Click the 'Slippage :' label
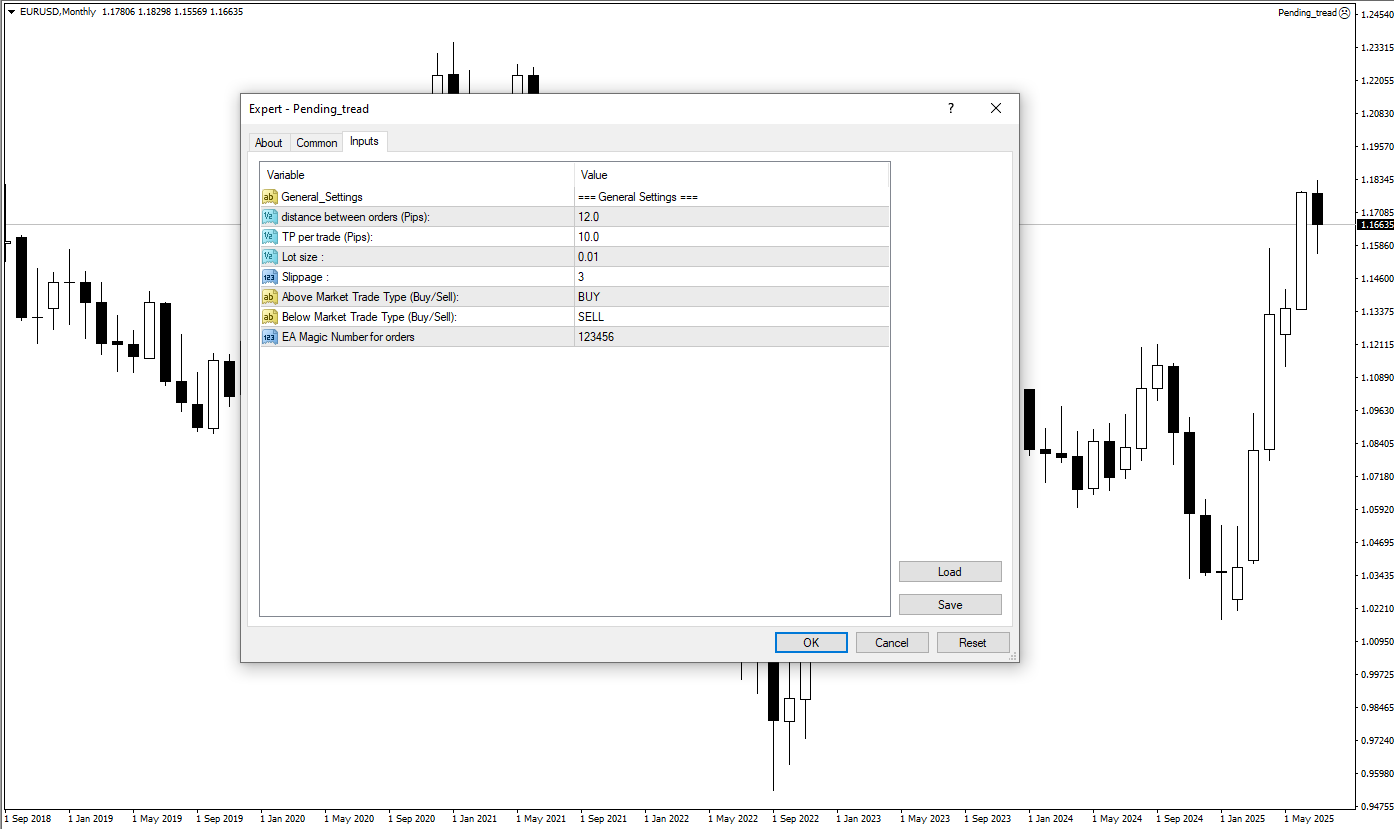Screen dimensions: 1394x829 click(x=305, y=277)
